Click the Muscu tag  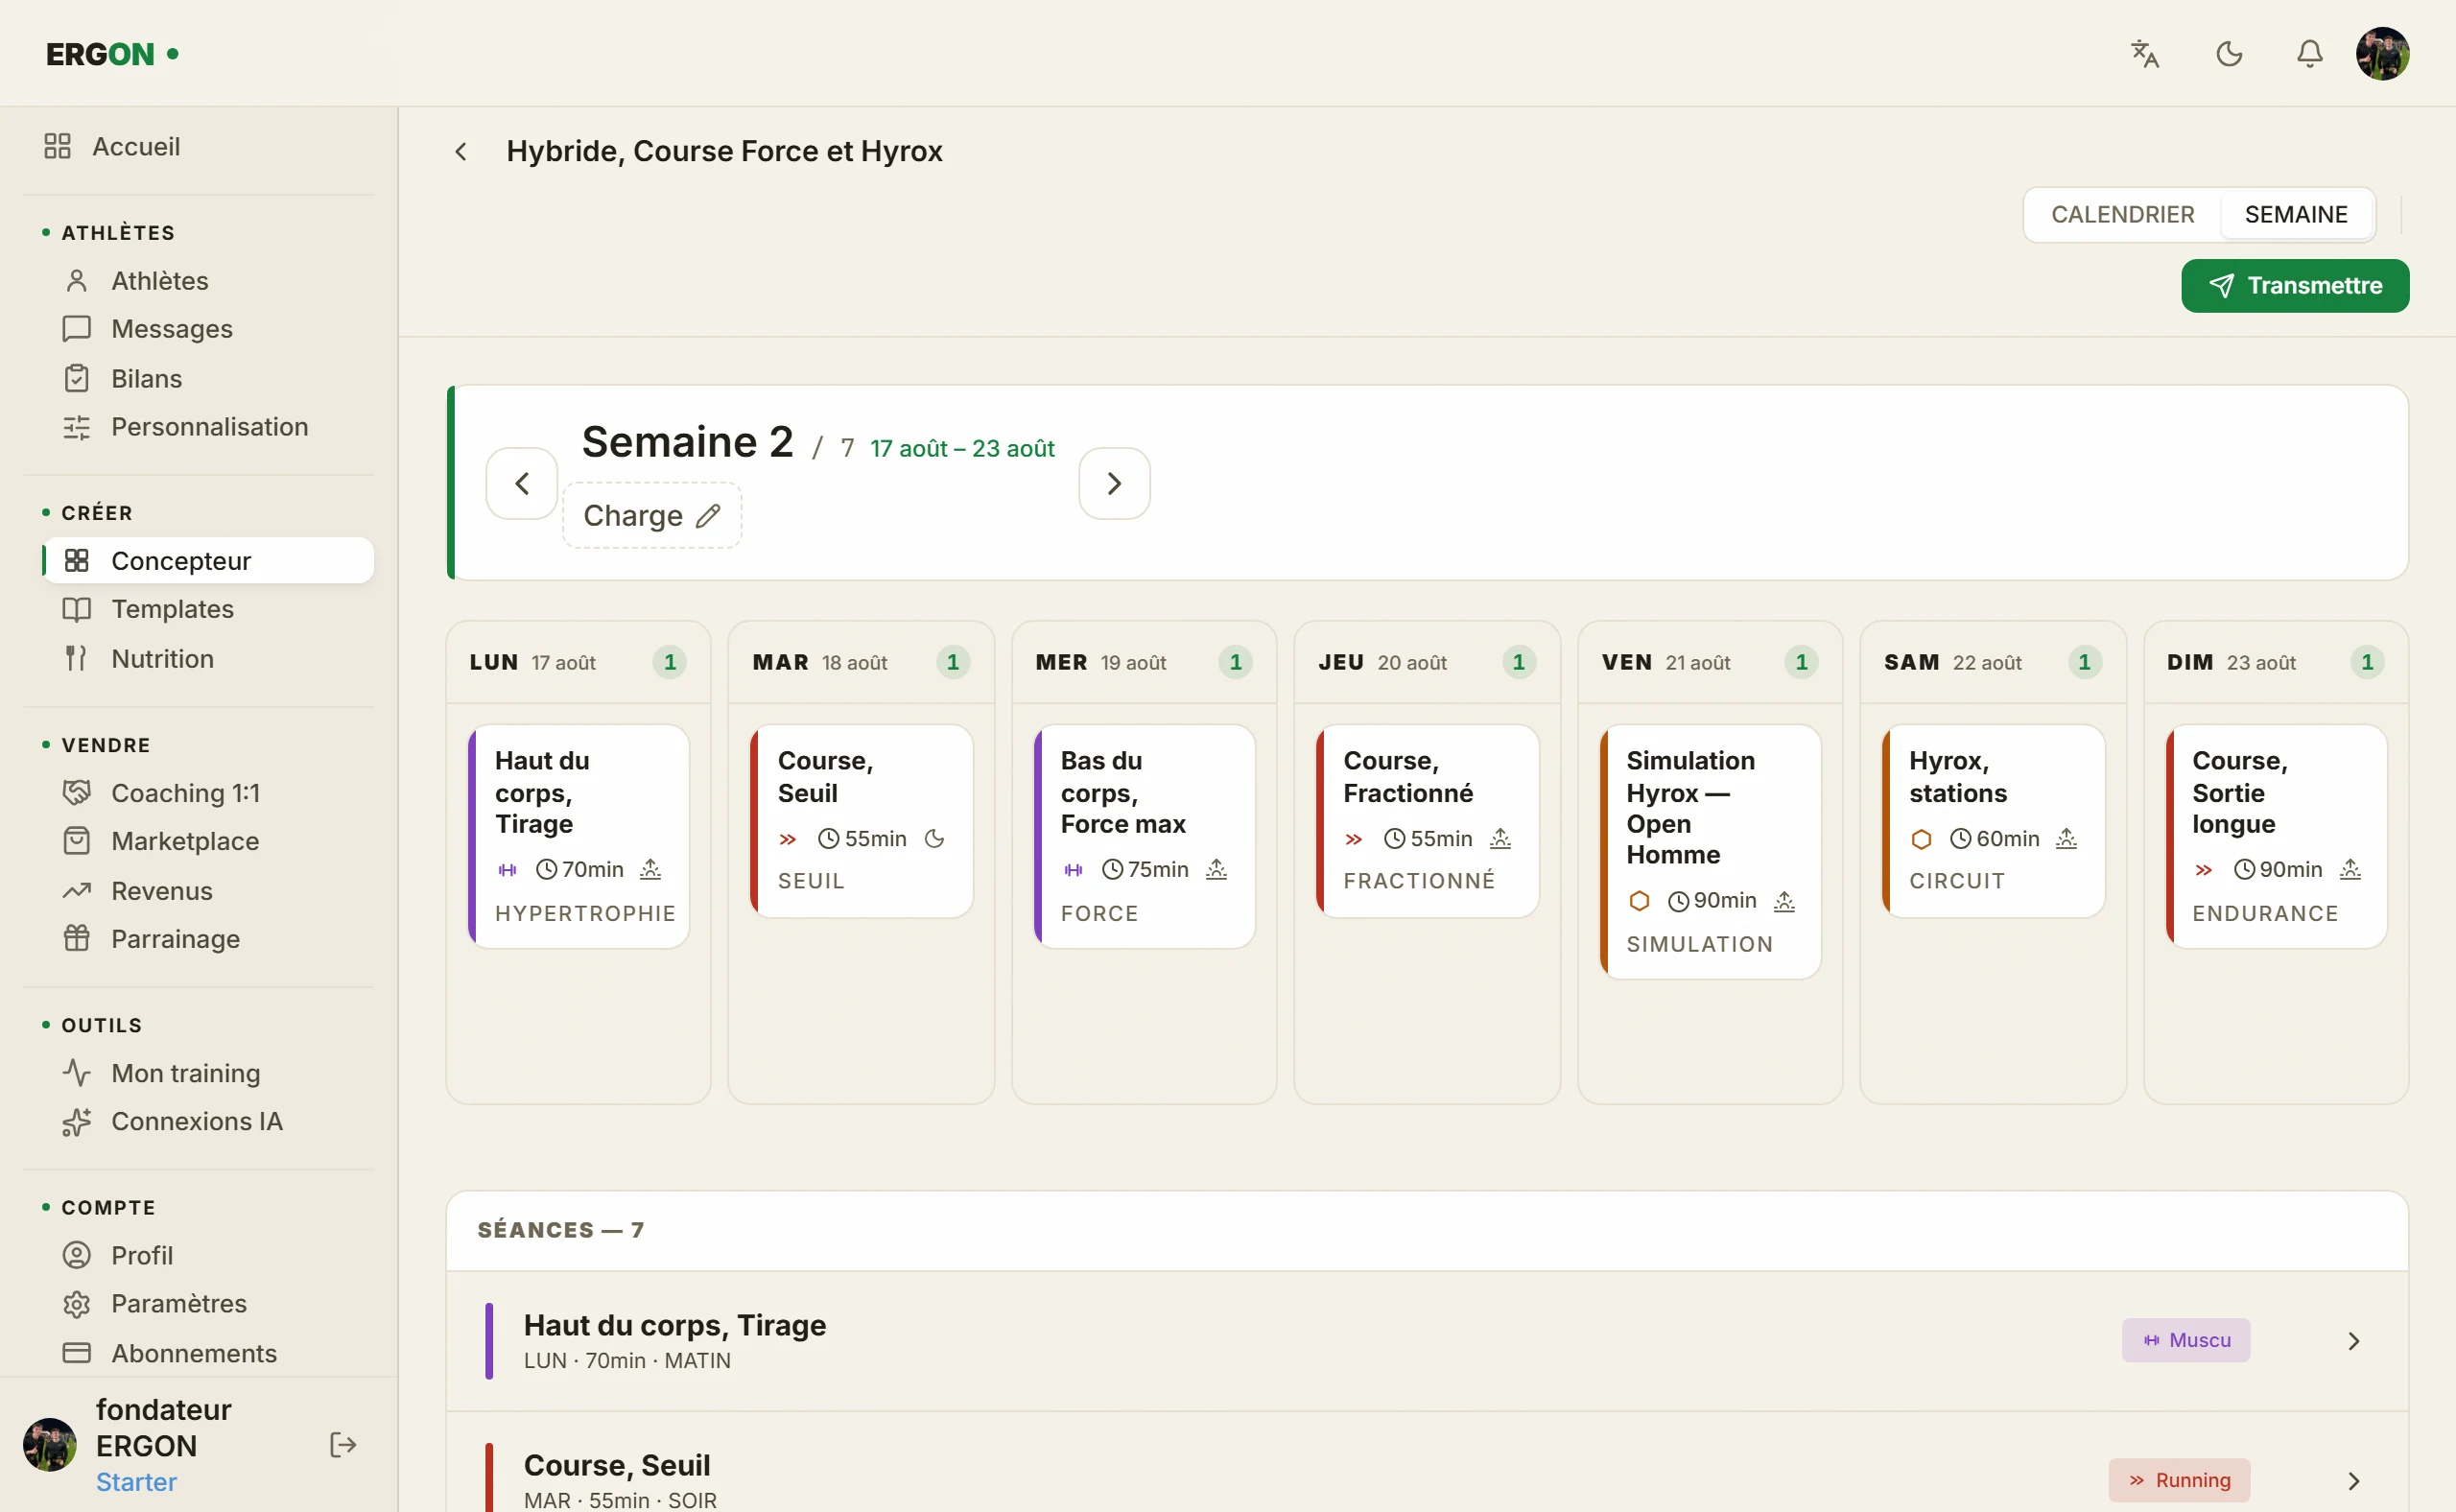click(2186, 1341)
